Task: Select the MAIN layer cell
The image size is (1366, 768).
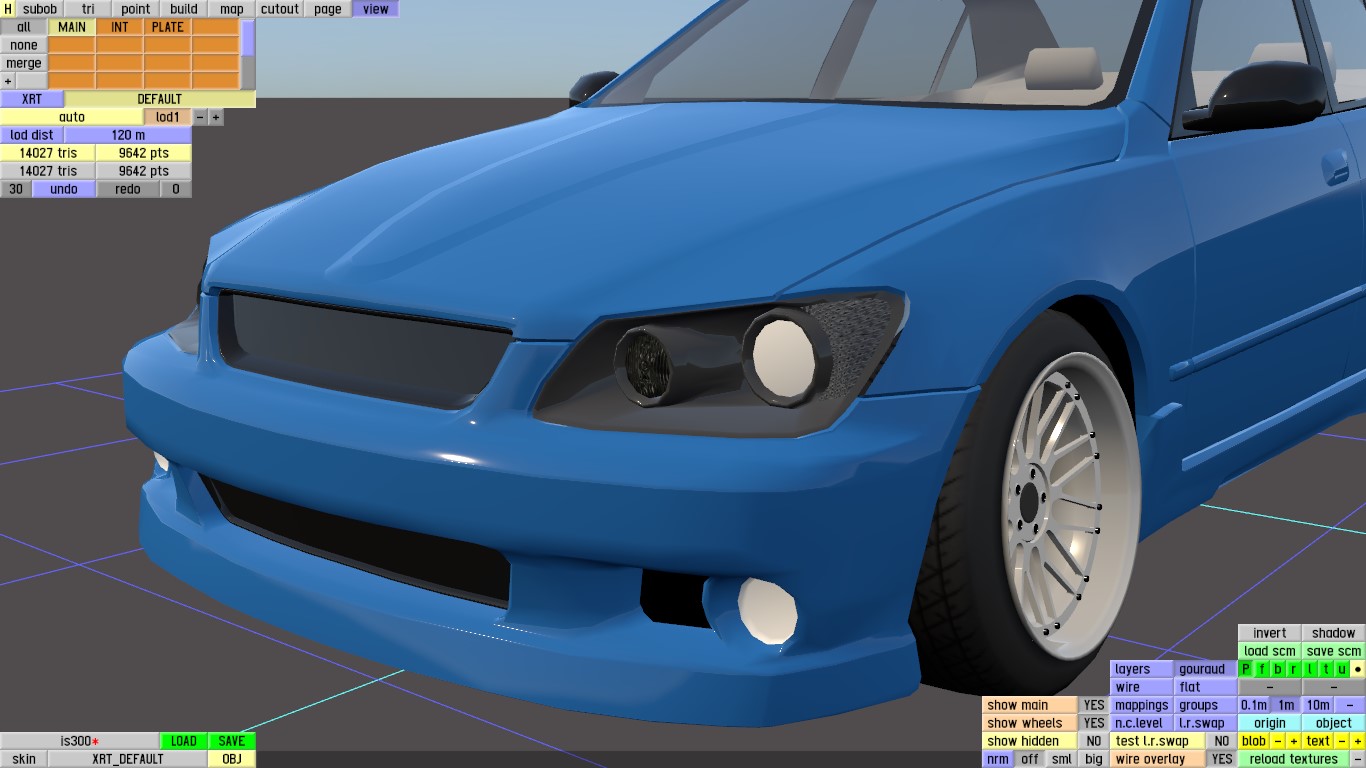Action: click(x=72, y=27)
